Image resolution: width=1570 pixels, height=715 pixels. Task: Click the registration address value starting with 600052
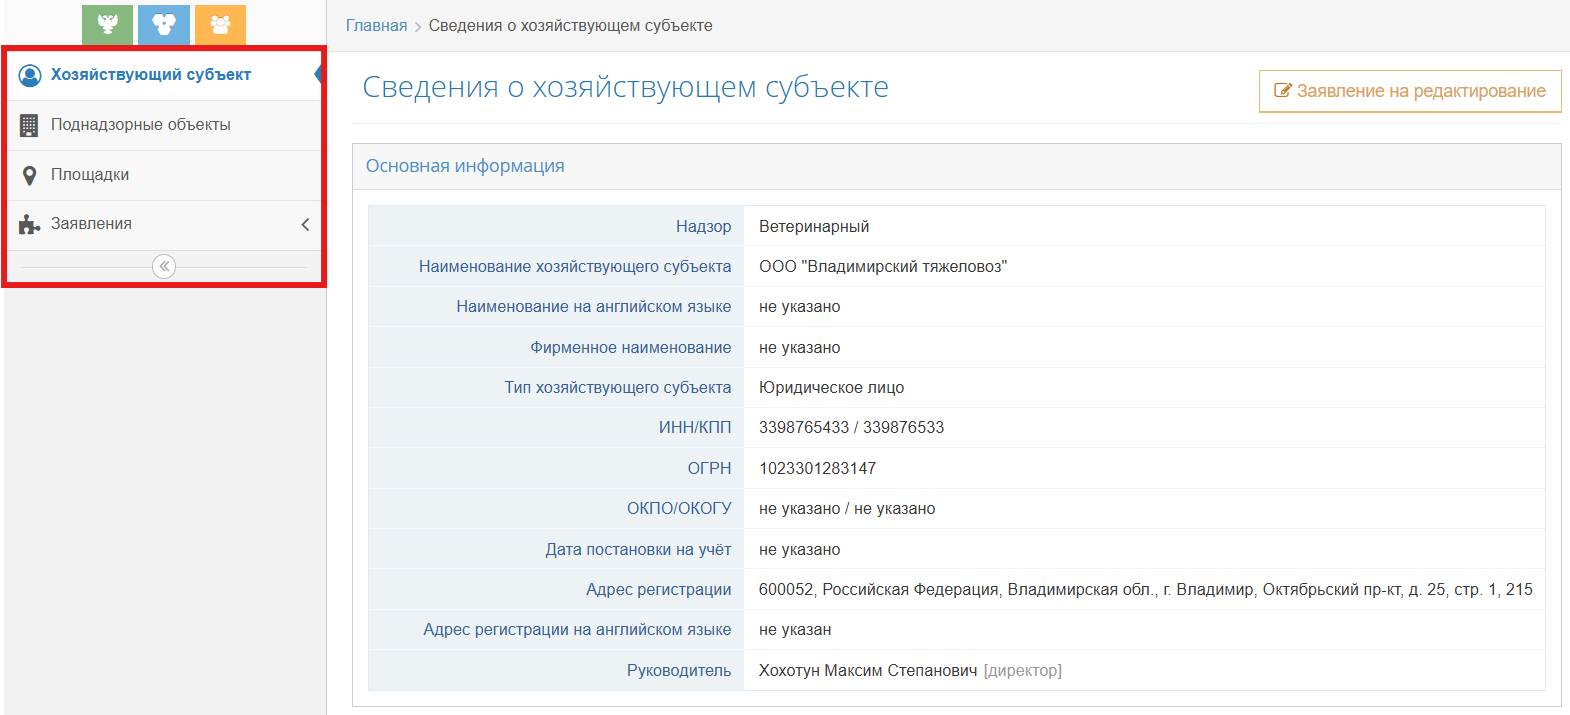tap(1145, 590)
